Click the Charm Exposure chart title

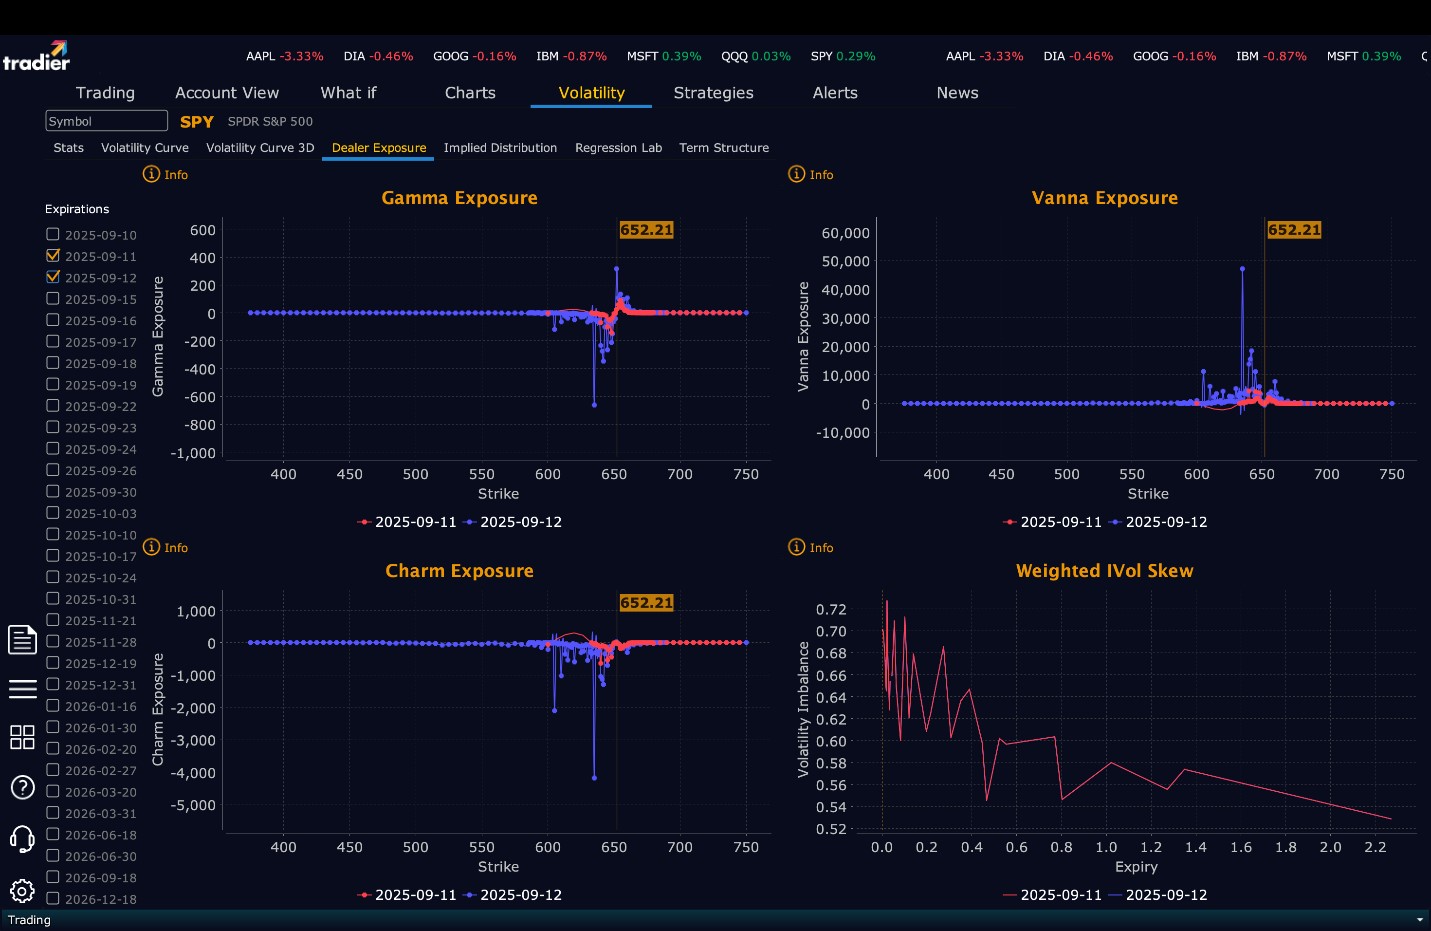(x=459, y=571)
